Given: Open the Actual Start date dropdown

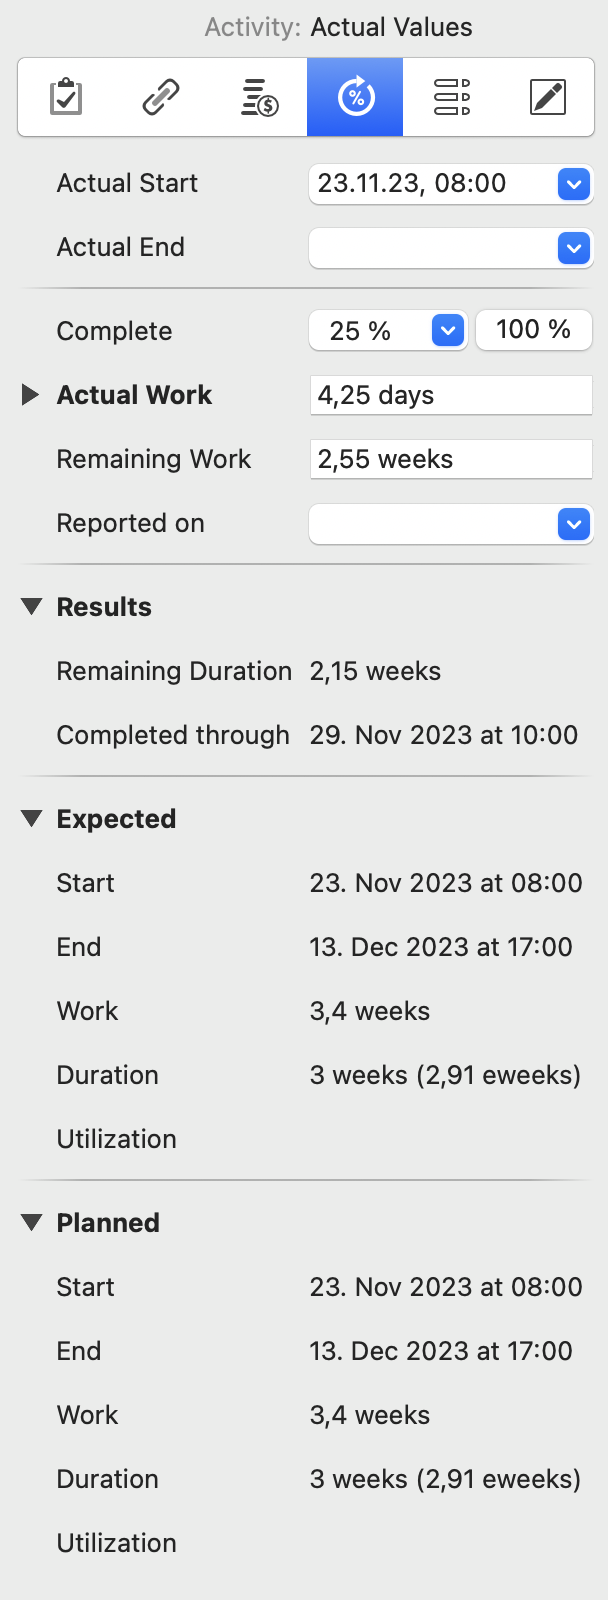Looking at the screenshot, I should [x=574, y=184].
